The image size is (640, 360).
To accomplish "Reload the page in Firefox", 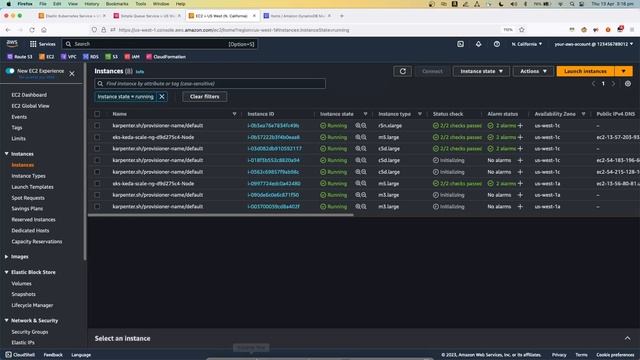I will (32, 30).
